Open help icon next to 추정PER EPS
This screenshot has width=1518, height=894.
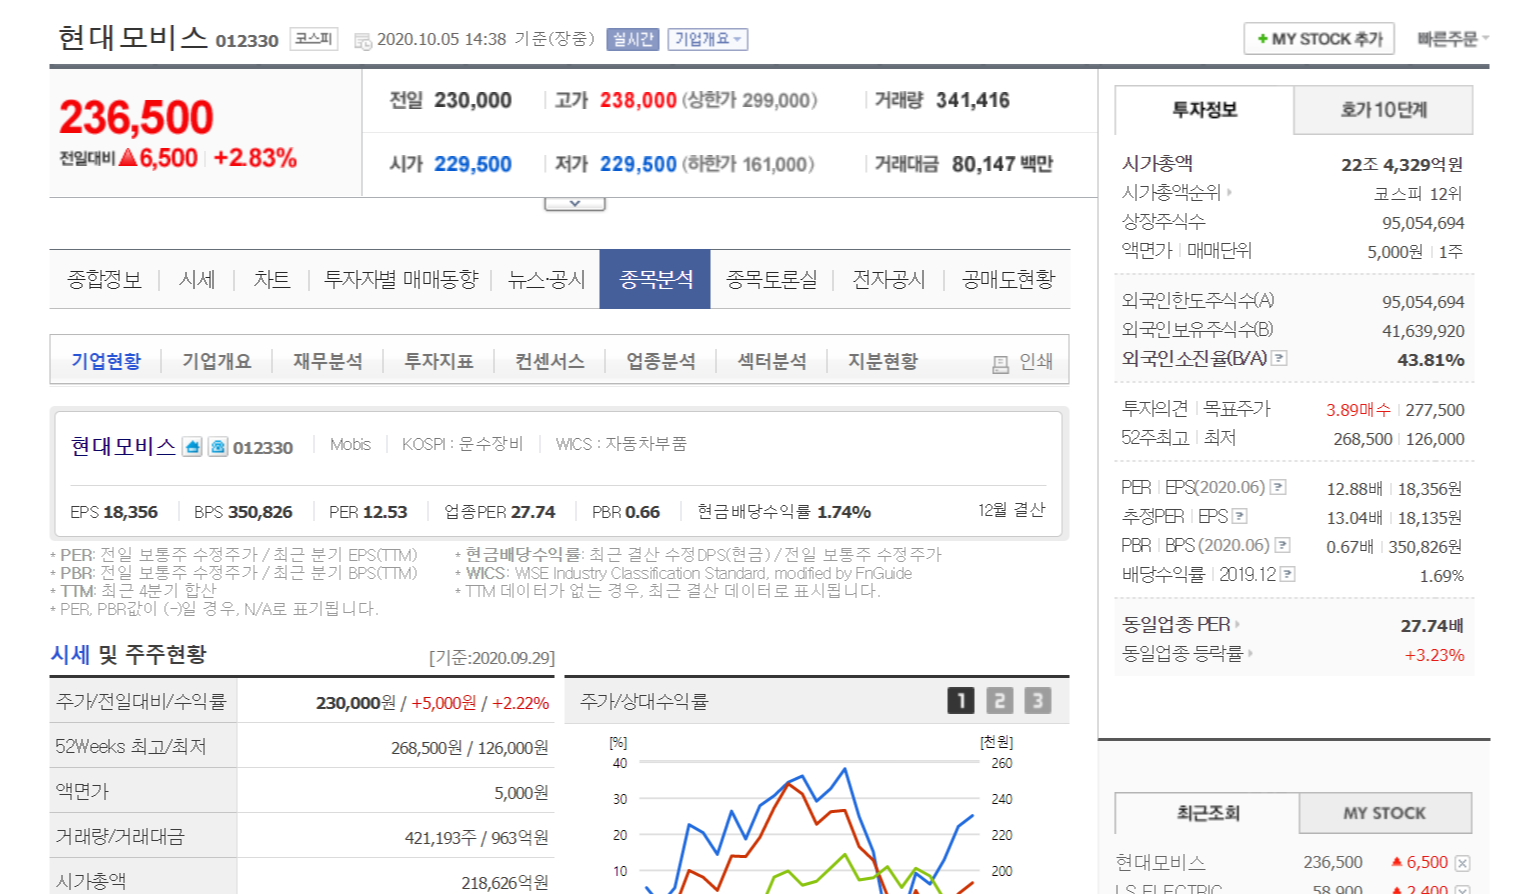click(x=1240, y=516)
